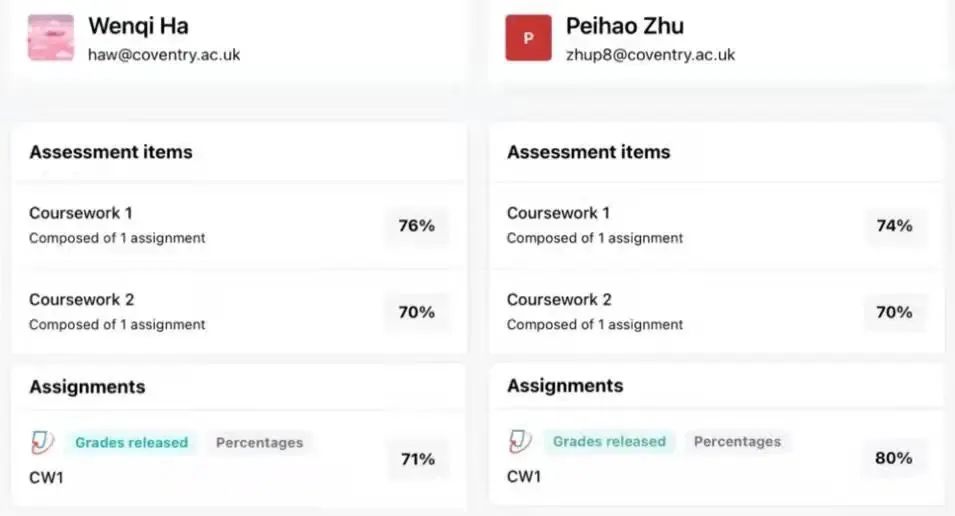Select Peihao Zhu's Coursework 1 row
955x516 pixels.
coord(716,225)
